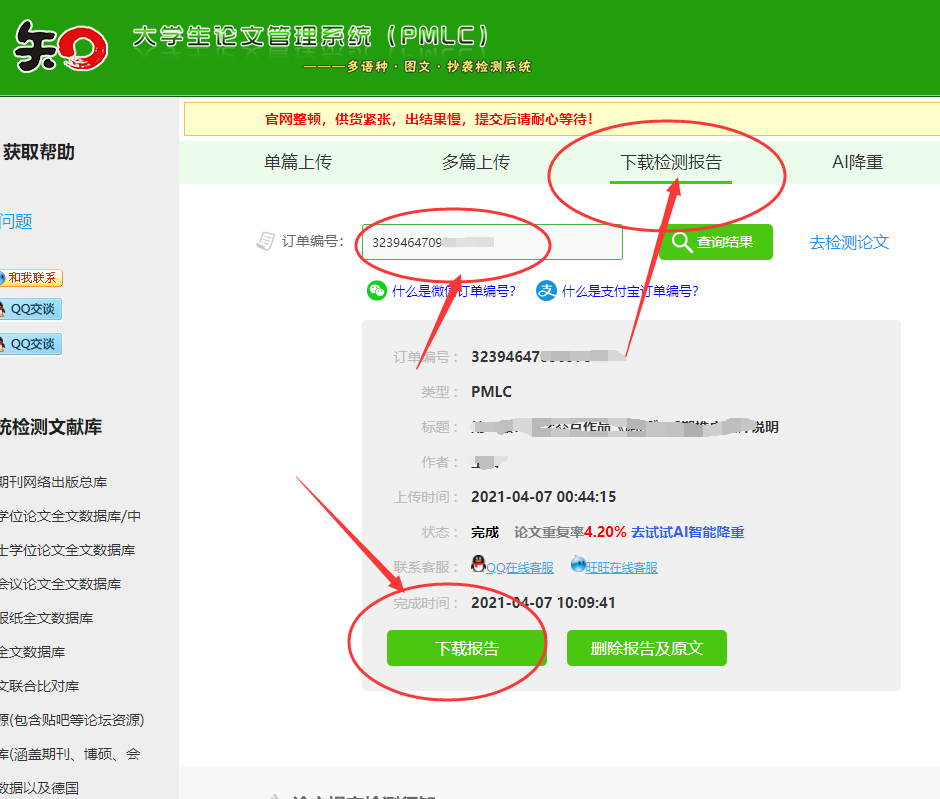Screen dimensions: 940x799
Task: Open 旺旺在线客服 link
Action: tap(622, 568)
